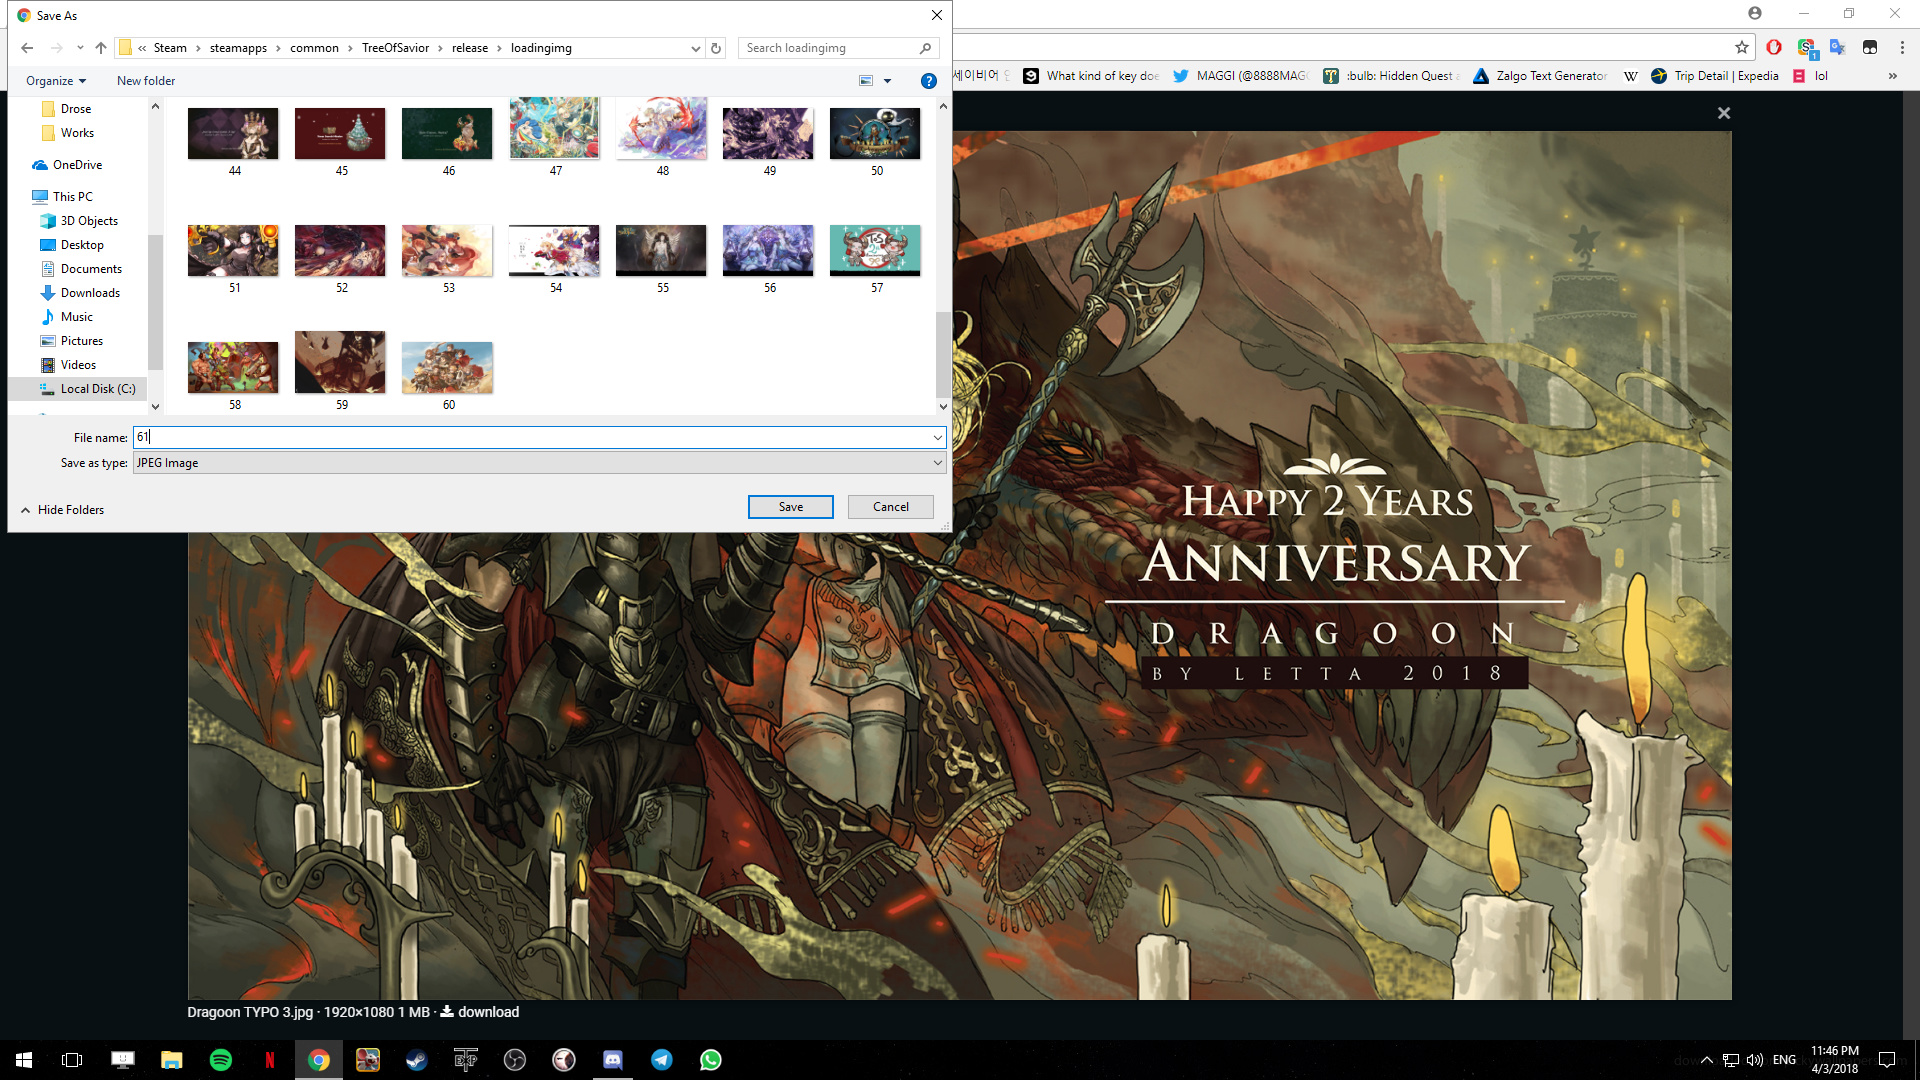1920x1080 pixels.
Task: Open the dialog Help icon
Action: click(928, 81)
